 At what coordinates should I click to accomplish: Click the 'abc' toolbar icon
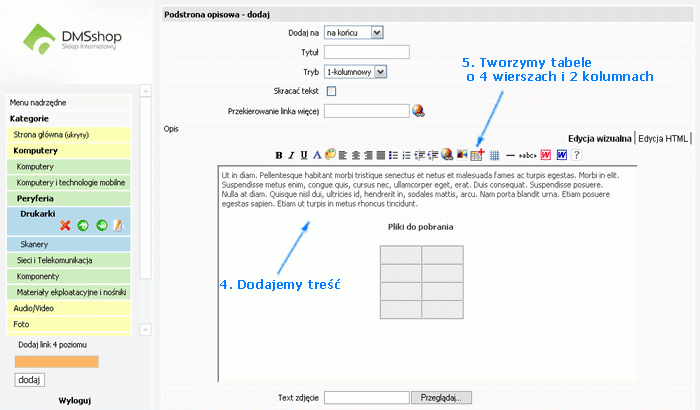click(527, 155)
